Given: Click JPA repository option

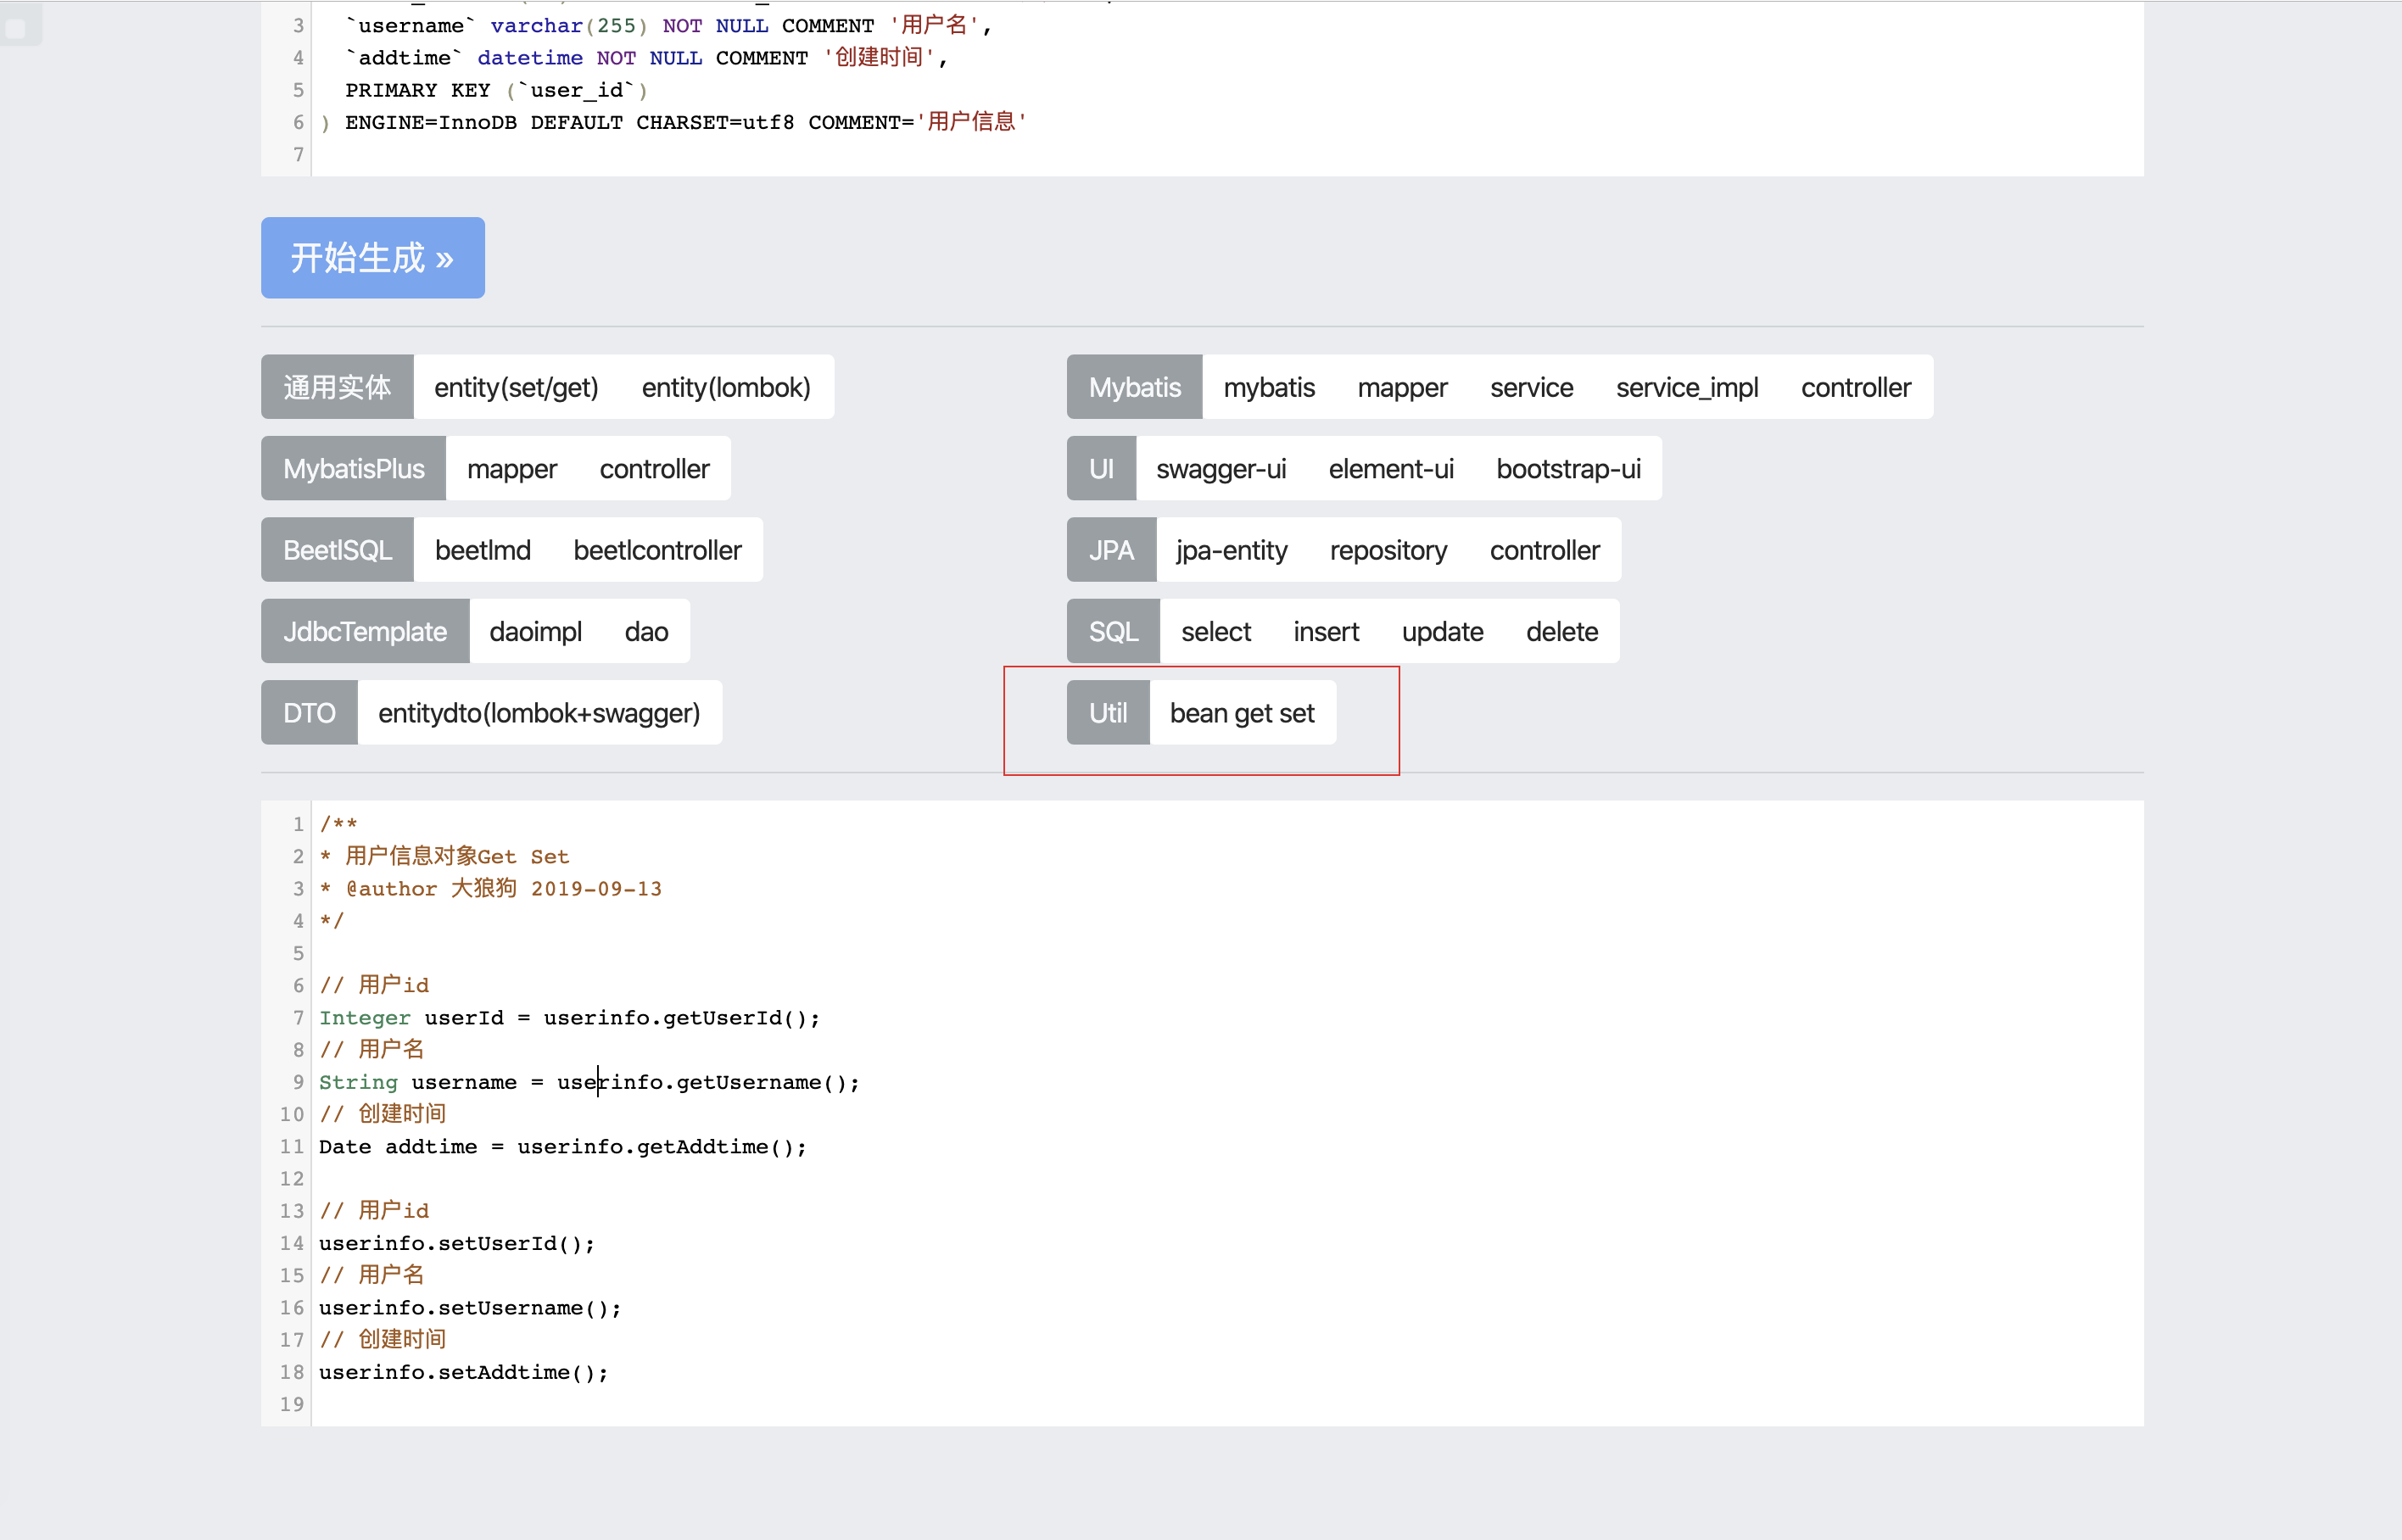Looking at the screenshot, I should point(1387,550).
